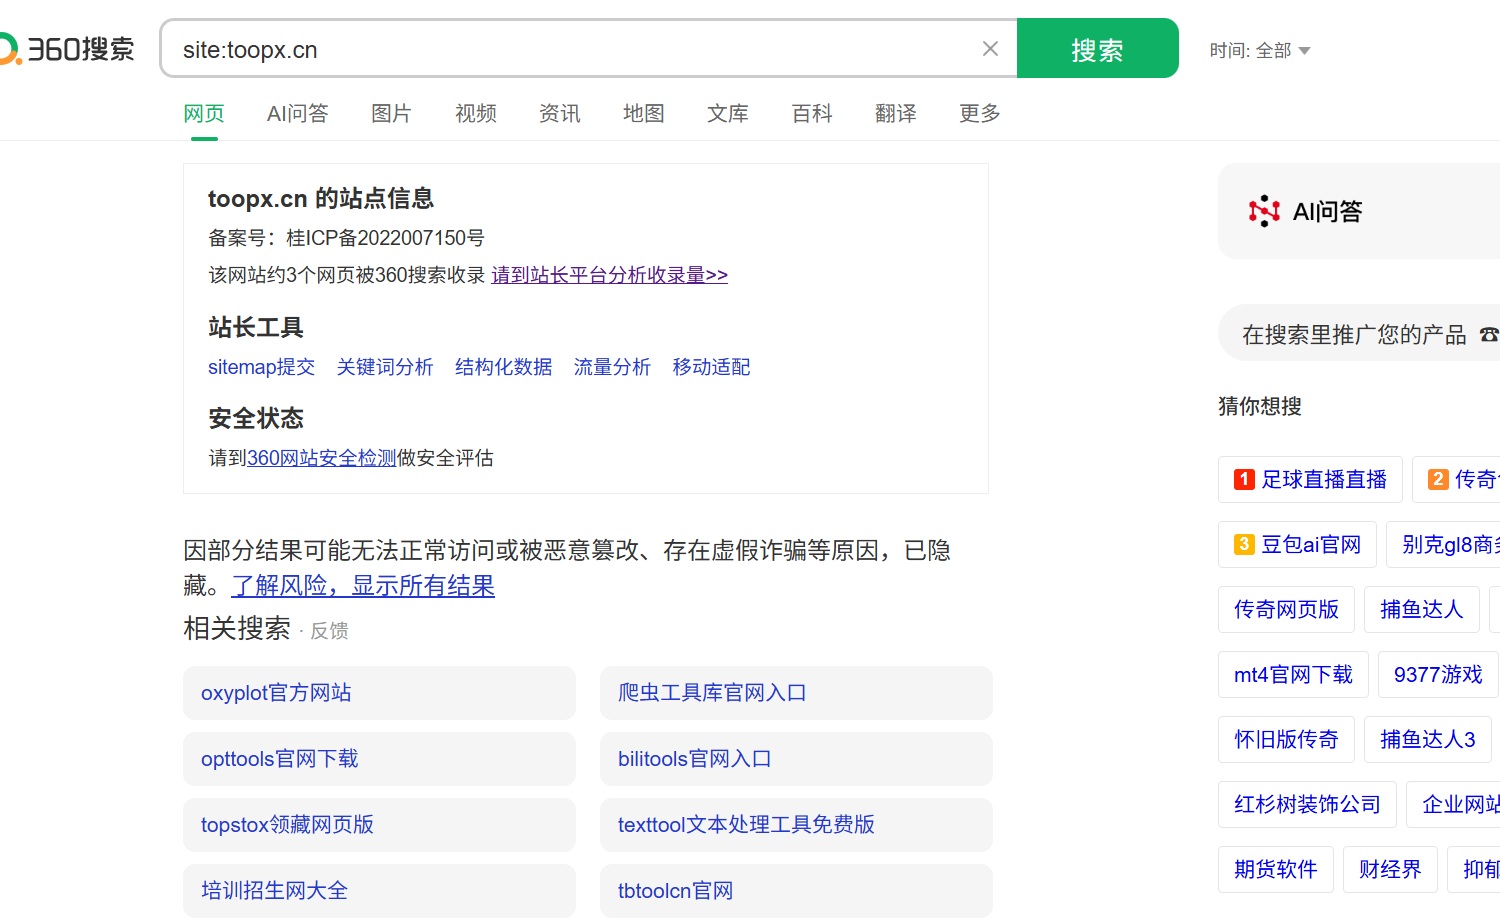Open the 360网站安全检测 link

pyautogui.click(x=322, y=458)
